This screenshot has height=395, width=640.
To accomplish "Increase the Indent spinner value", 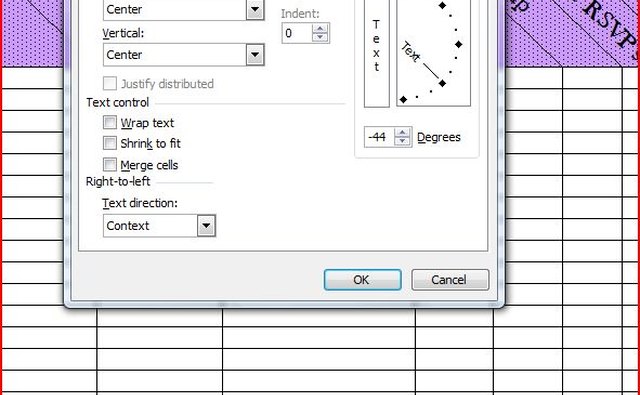I will (320, 29).
